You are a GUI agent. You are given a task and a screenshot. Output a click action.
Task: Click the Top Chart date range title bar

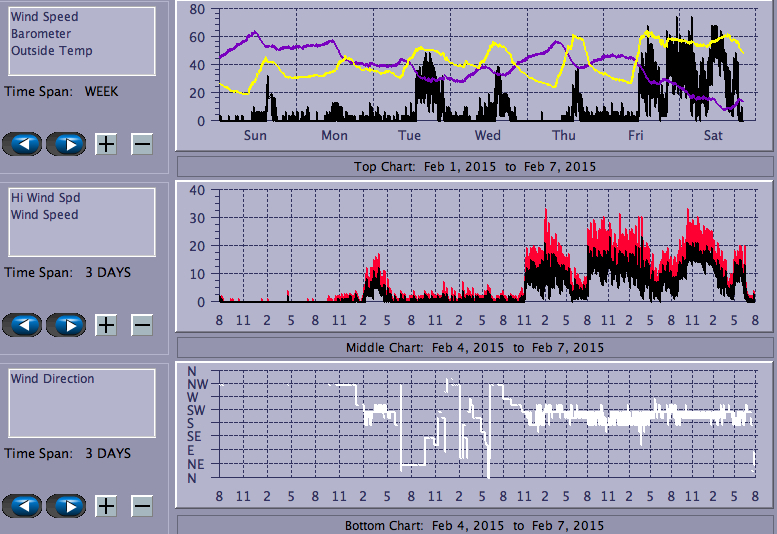(474, 166)
